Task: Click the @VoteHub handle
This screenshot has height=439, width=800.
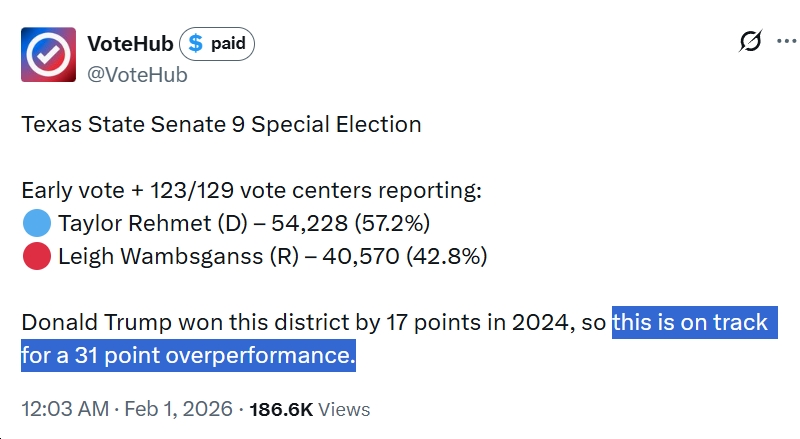Action: coord(136,74)
